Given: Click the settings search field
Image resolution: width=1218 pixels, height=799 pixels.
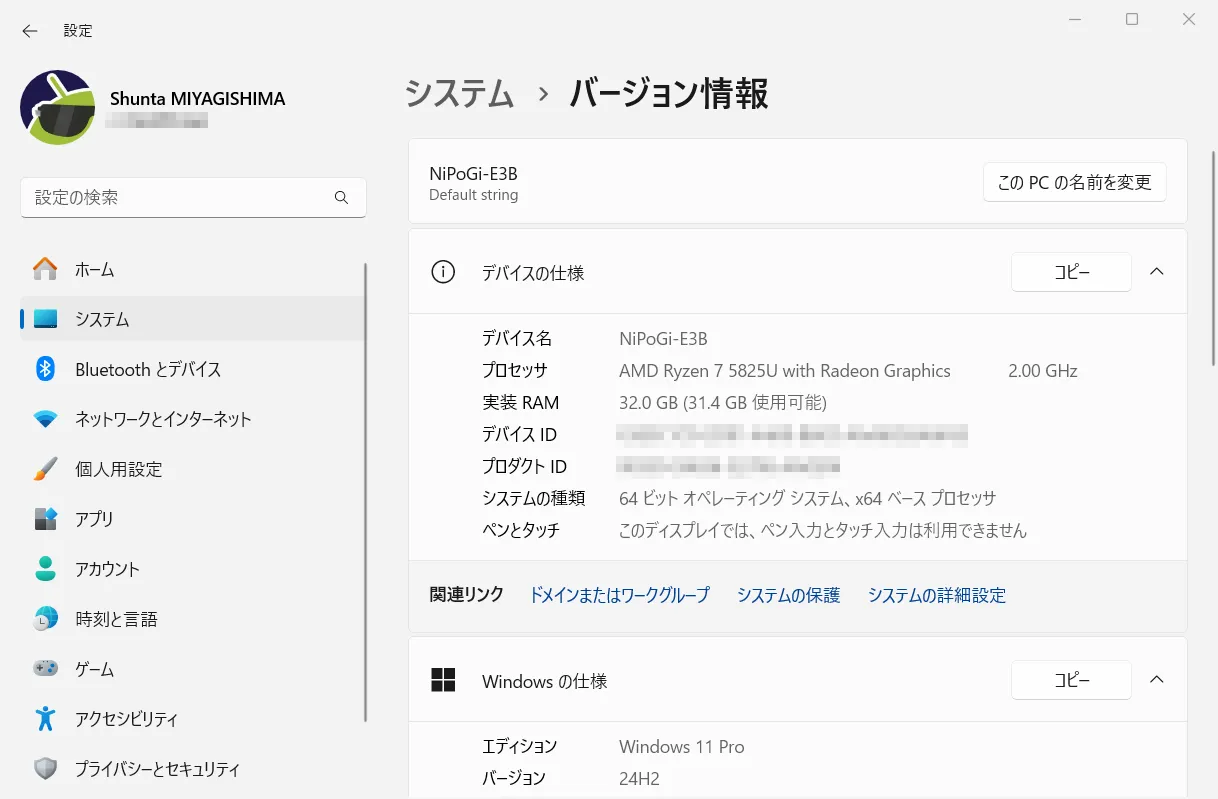Looking at the screenshot, I should (x=180, y=197).
